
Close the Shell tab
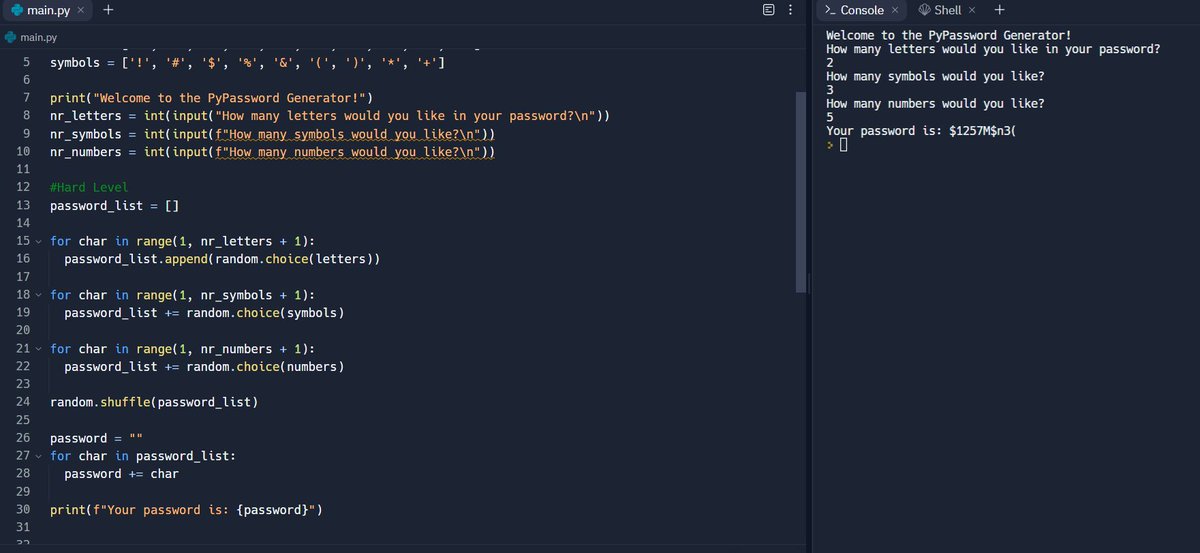click(x=972, y=10)
